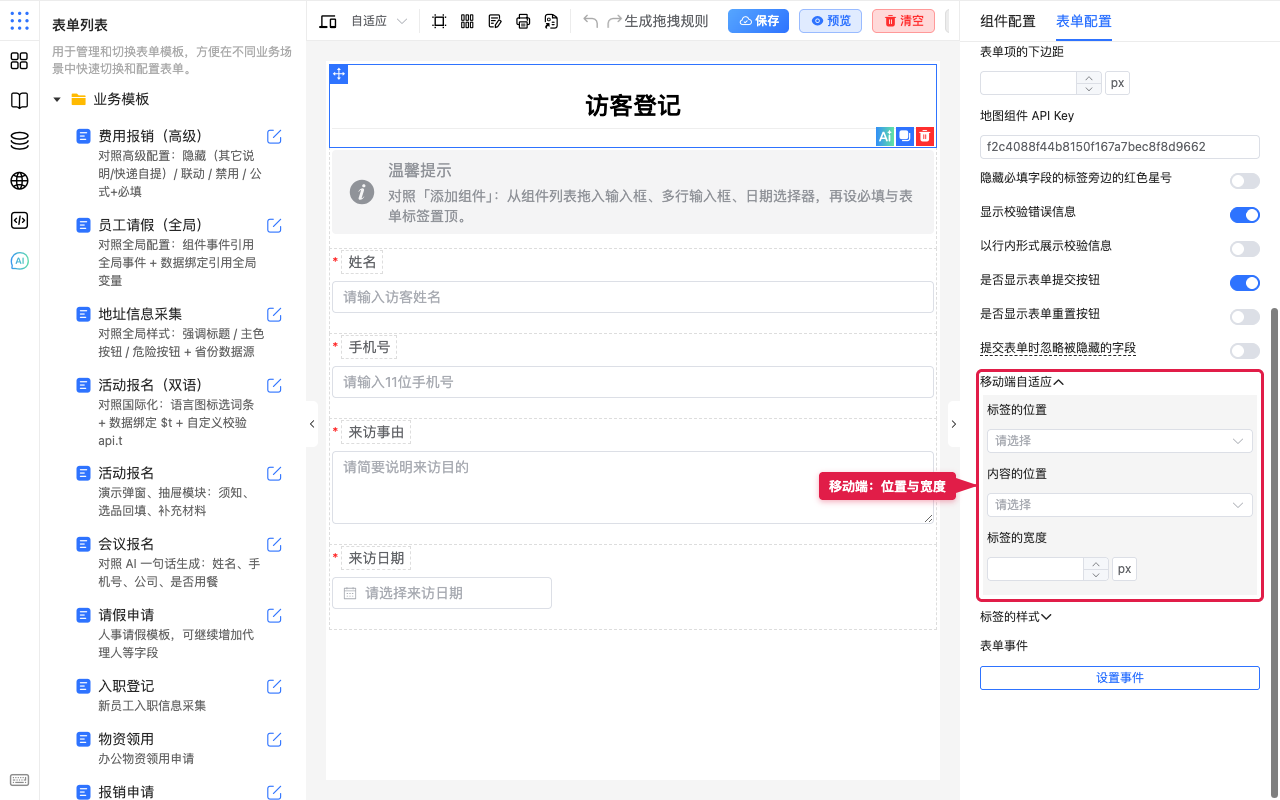This screenshot has width=1280, height=800.
Task: Enable 是否显示表单重置按钮 switch
Action: [1245, 317]
